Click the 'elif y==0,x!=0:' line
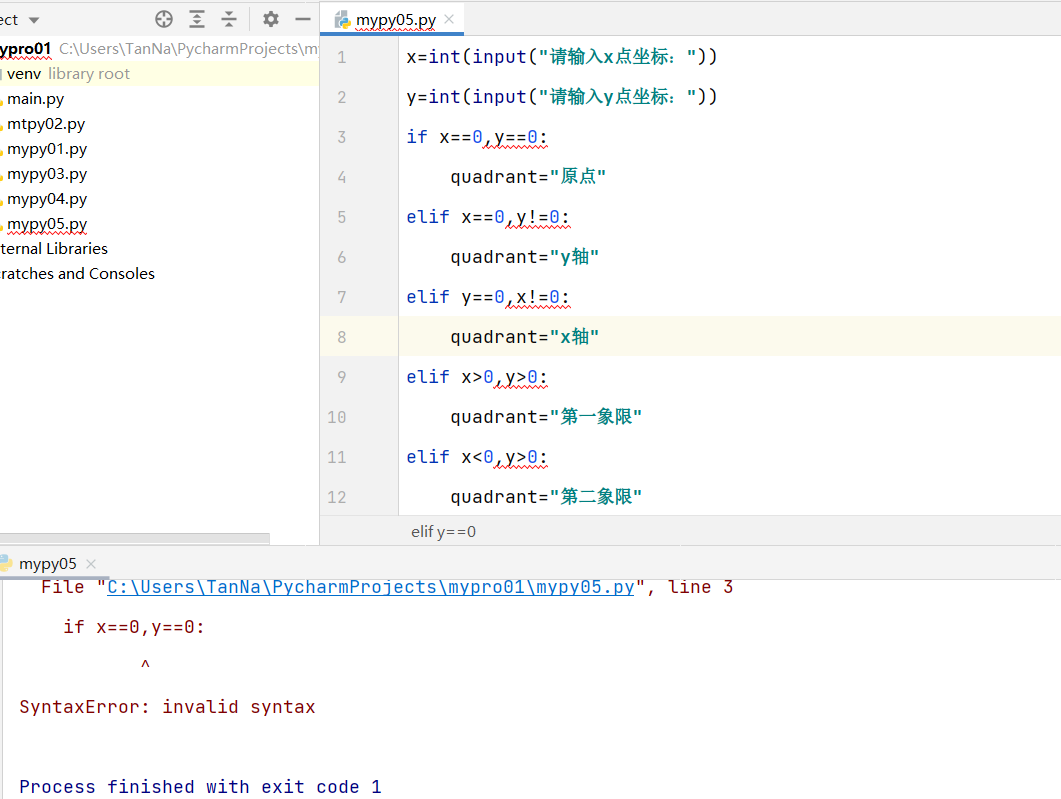Viewport: 1061px width, 799px height. pyautogui.click(x=488, y=297)
